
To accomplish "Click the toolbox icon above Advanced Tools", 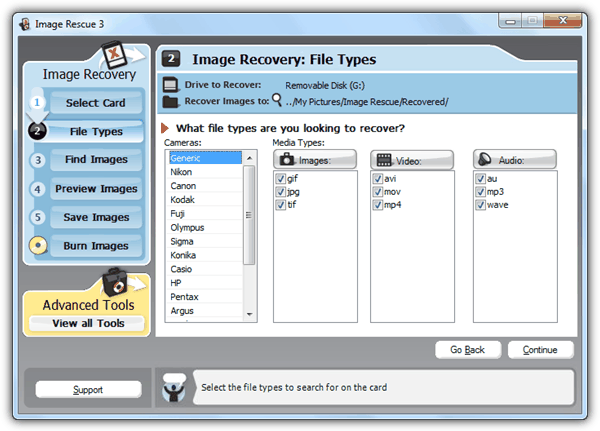I will (x=115, y=282).
